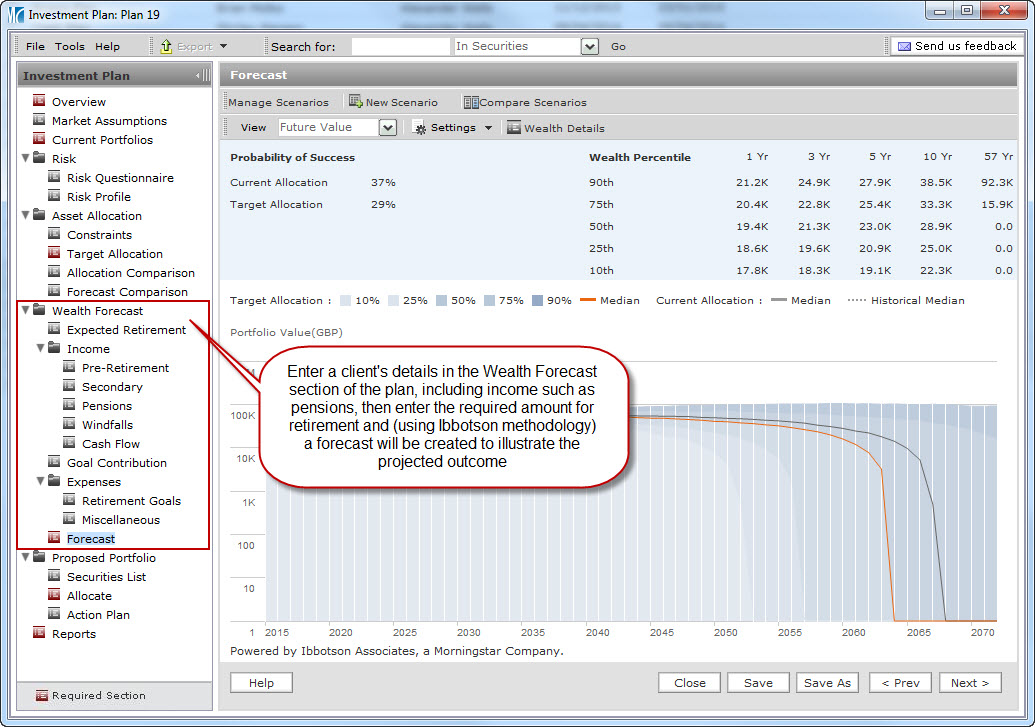Open Manage Scenarios
This screenshot has height=727, width=1035.
coord(278,102)
